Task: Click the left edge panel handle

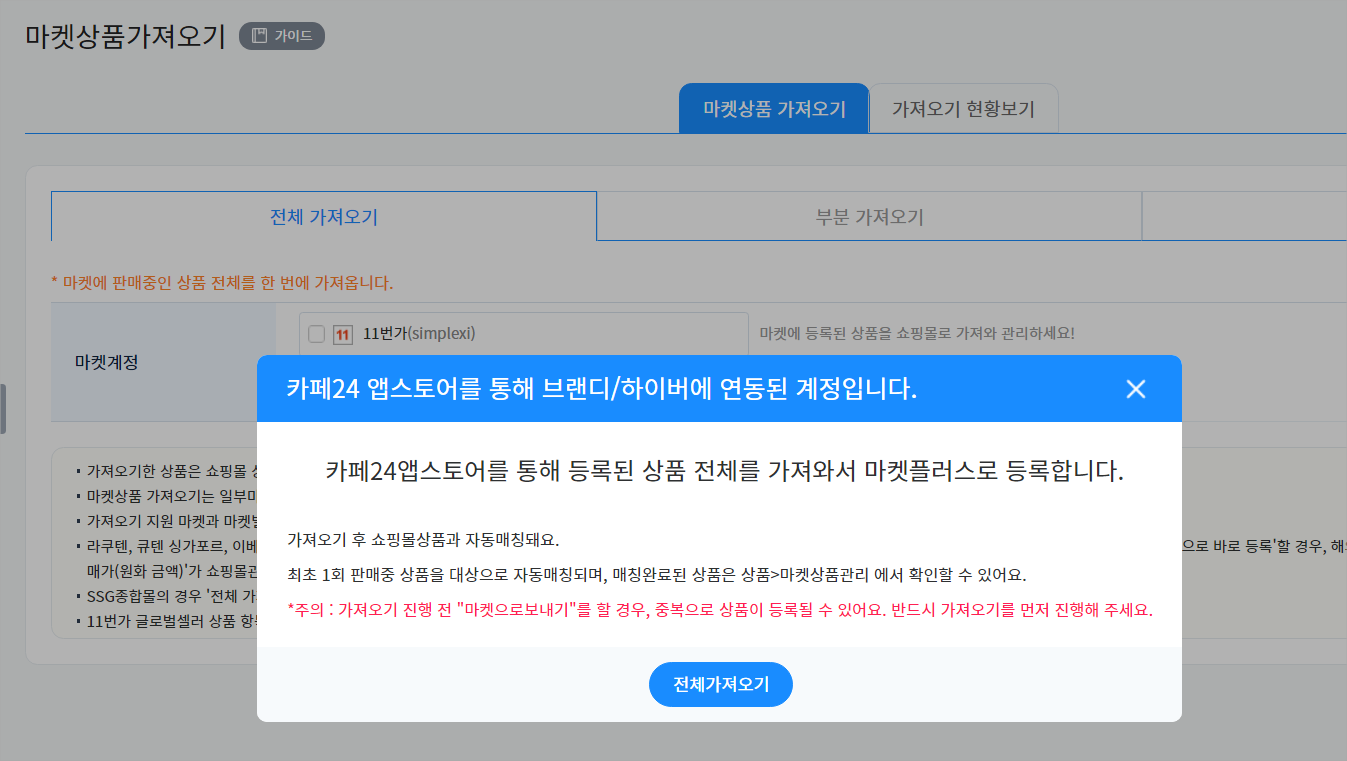Action: point(3,408)
